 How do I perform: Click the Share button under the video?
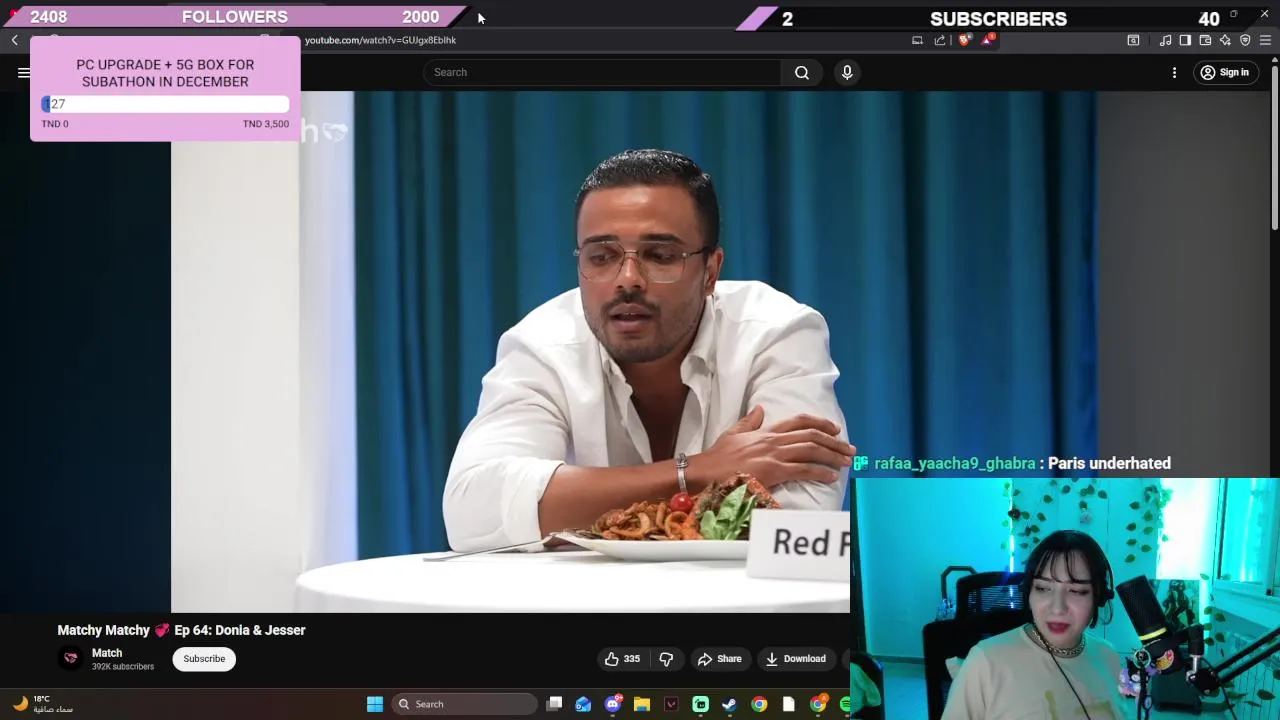pyautogui.click(x=720, y=659)
